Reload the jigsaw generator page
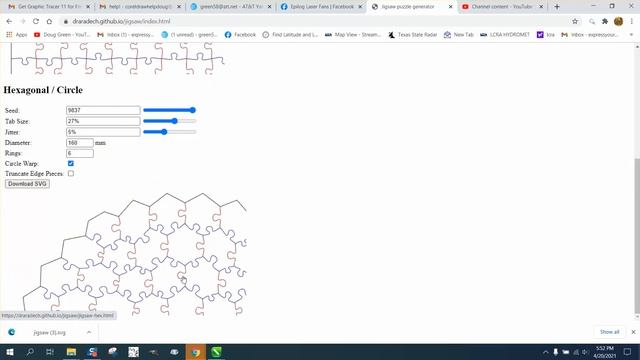This screenshot has width=640, height=360. tap(36, 21)
